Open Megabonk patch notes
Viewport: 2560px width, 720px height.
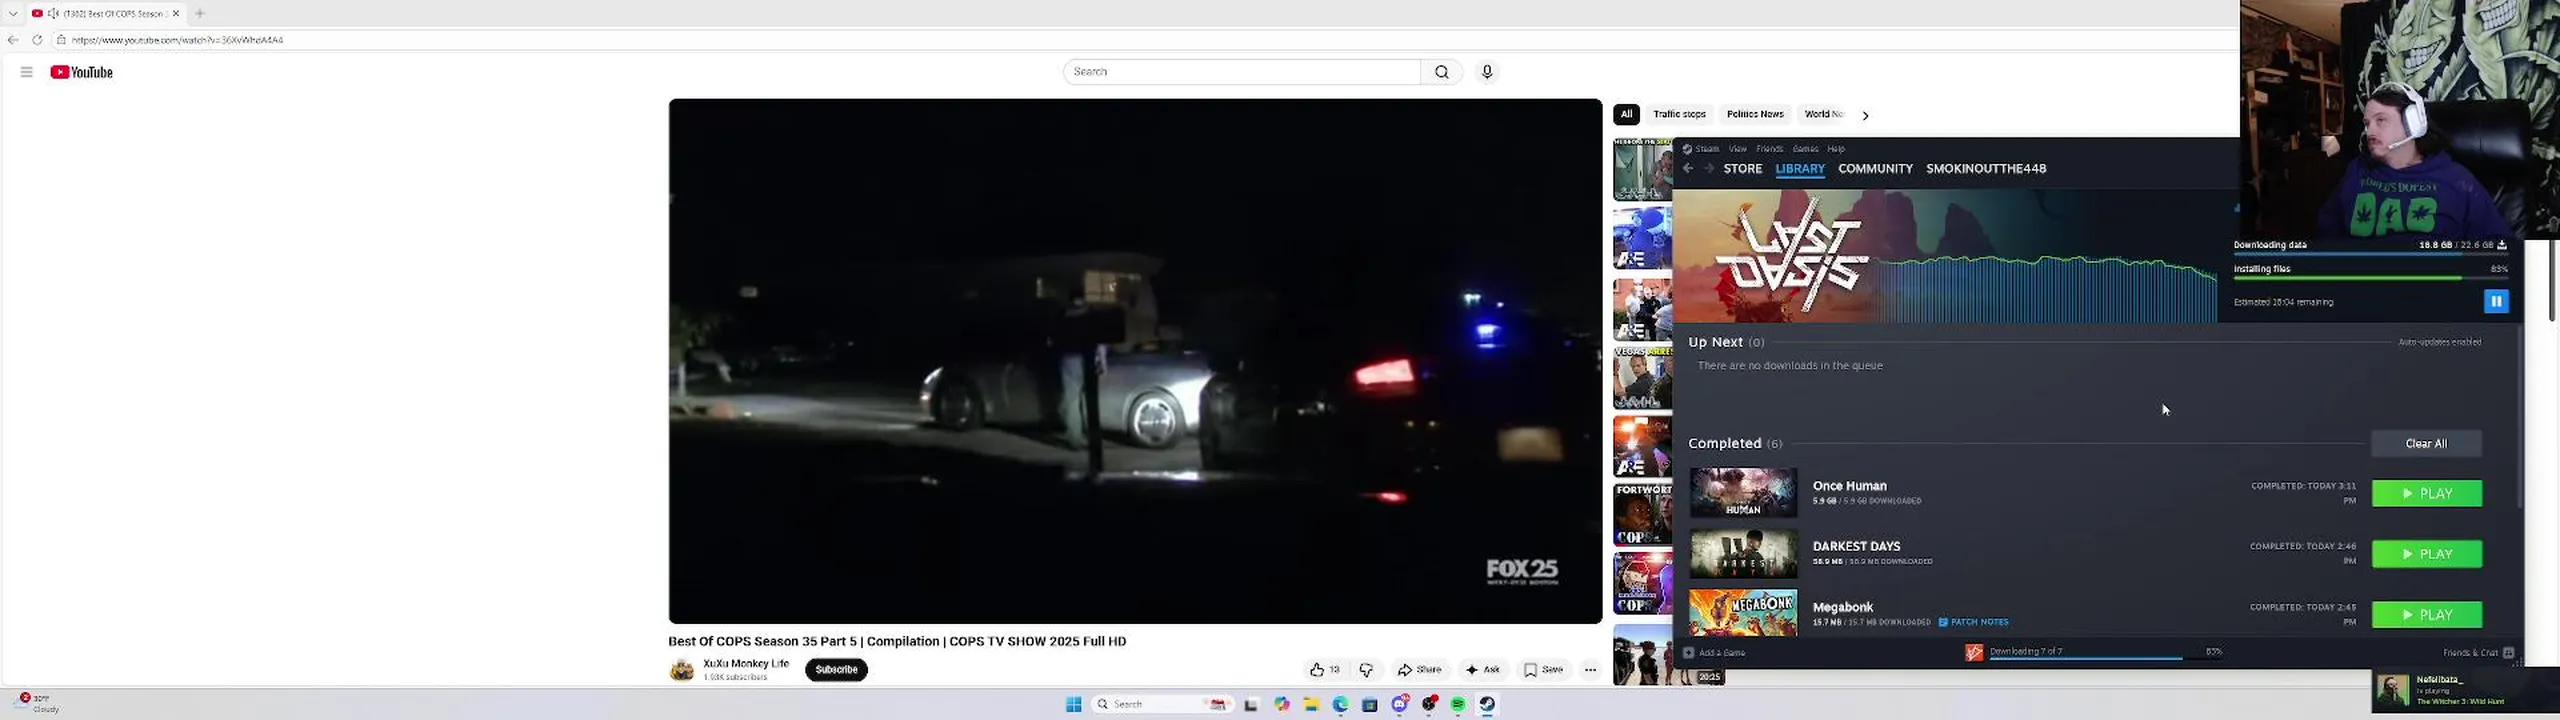(x=1973, y=622)
